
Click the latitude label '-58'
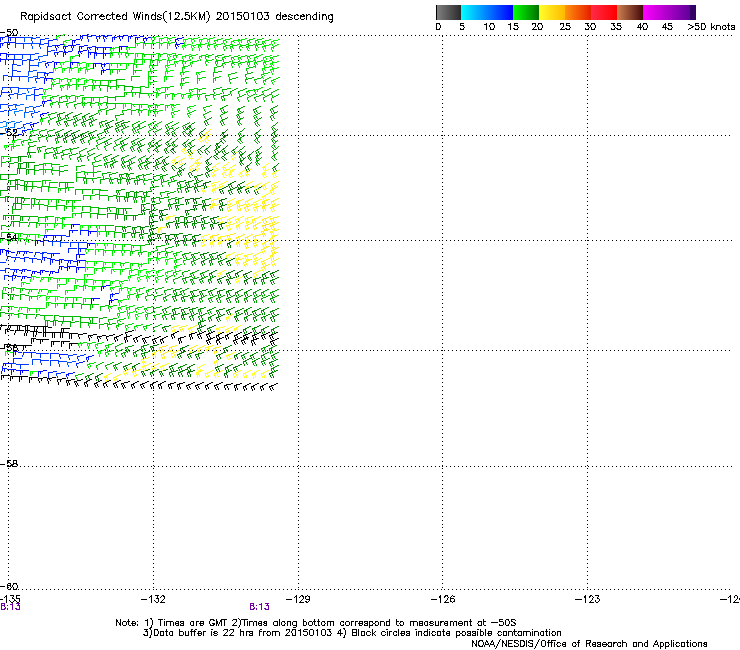pos(9,464)
